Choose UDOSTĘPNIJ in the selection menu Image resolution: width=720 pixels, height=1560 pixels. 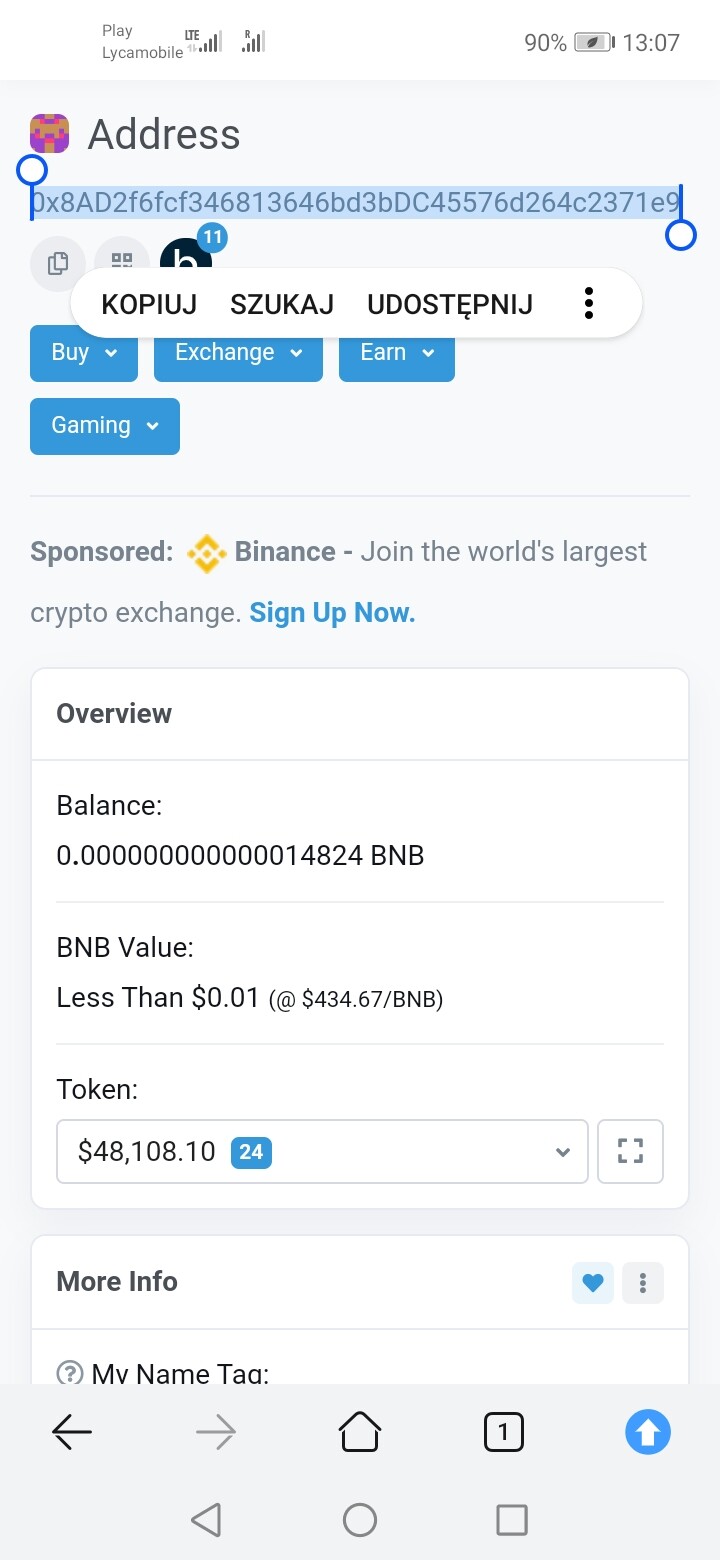[x=450, y=304]
